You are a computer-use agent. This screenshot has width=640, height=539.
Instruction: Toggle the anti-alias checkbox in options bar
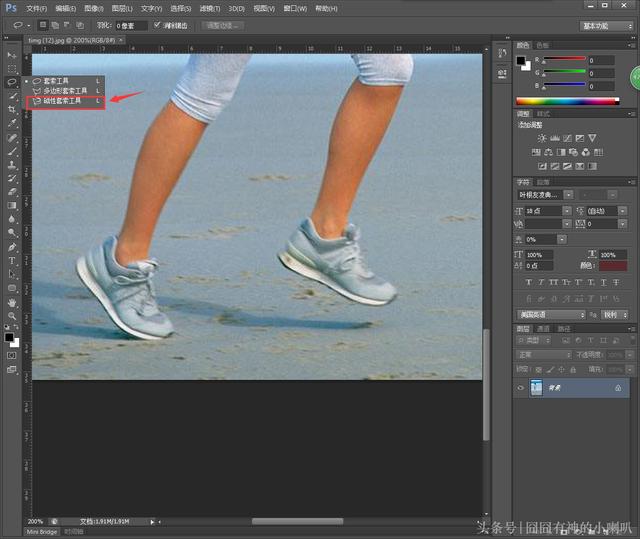(x=158, y=24)
